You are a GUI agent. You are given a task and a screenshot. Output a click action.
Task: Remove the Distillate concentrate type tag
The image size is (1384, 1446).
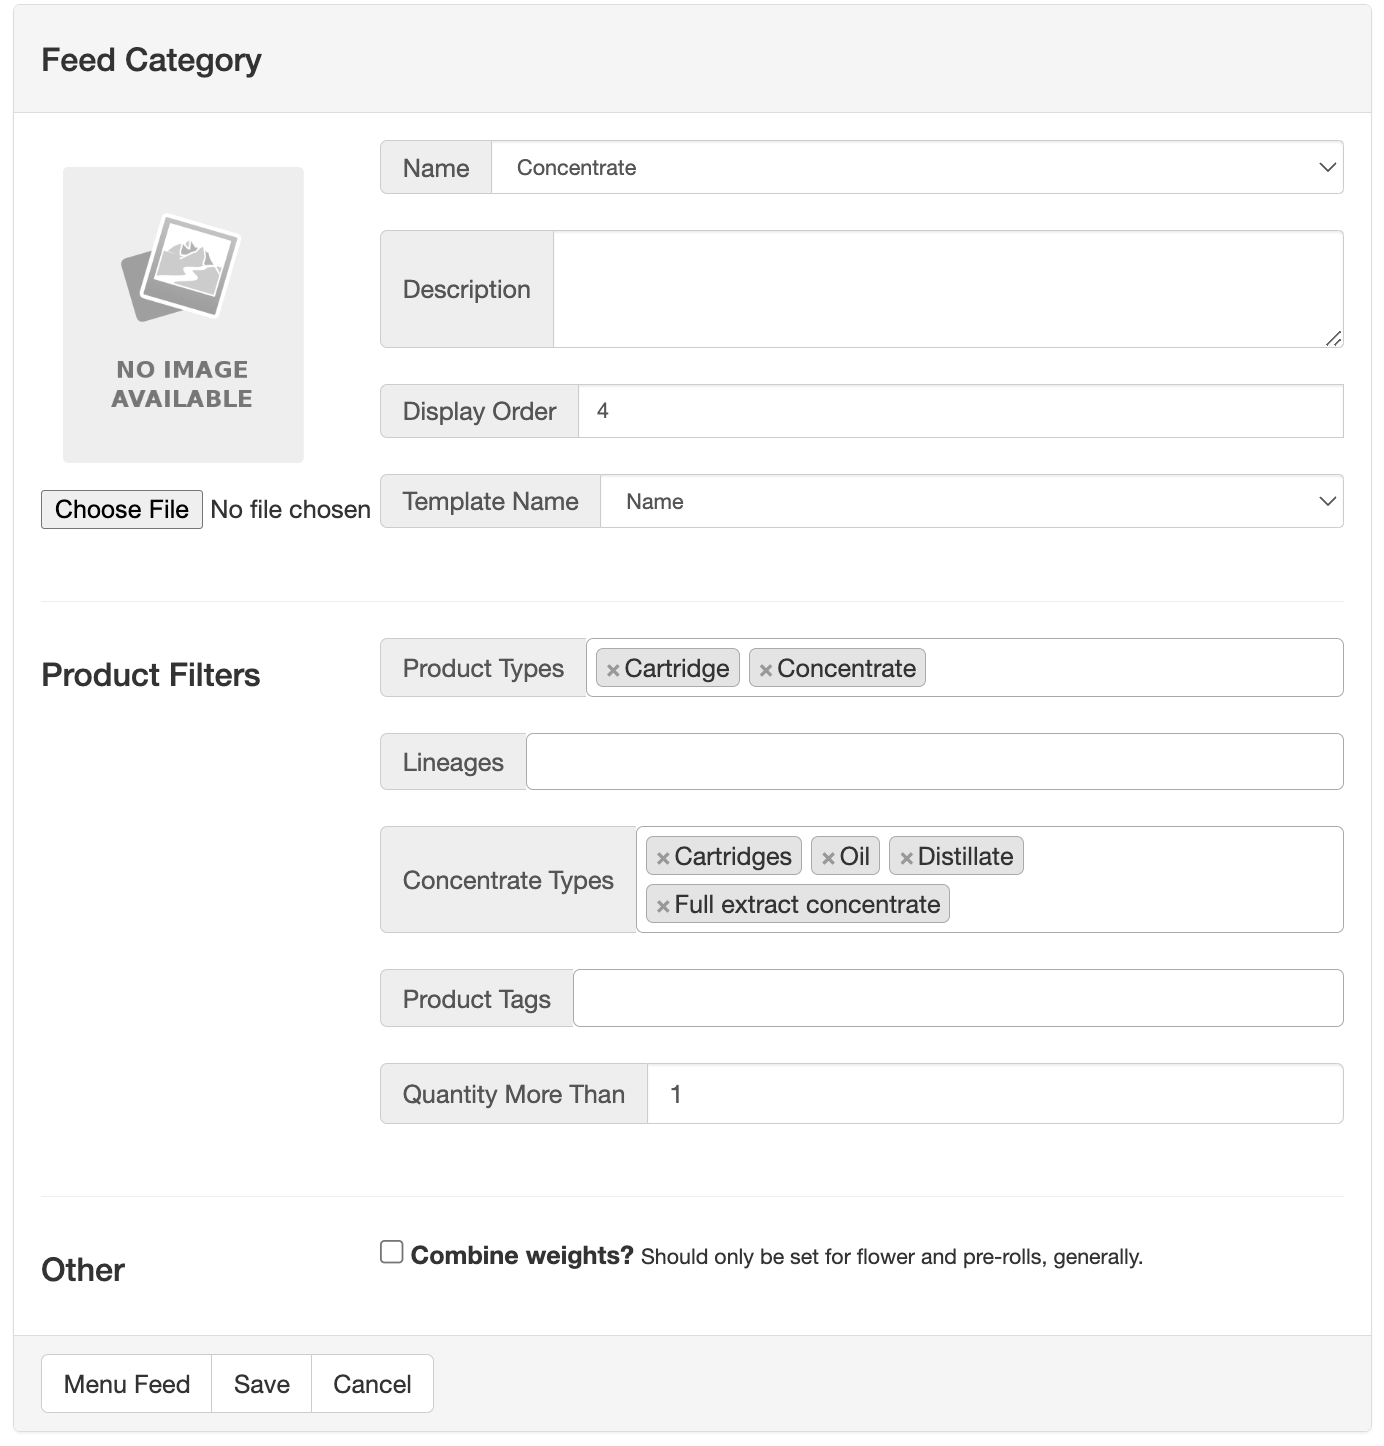(906, 858)
